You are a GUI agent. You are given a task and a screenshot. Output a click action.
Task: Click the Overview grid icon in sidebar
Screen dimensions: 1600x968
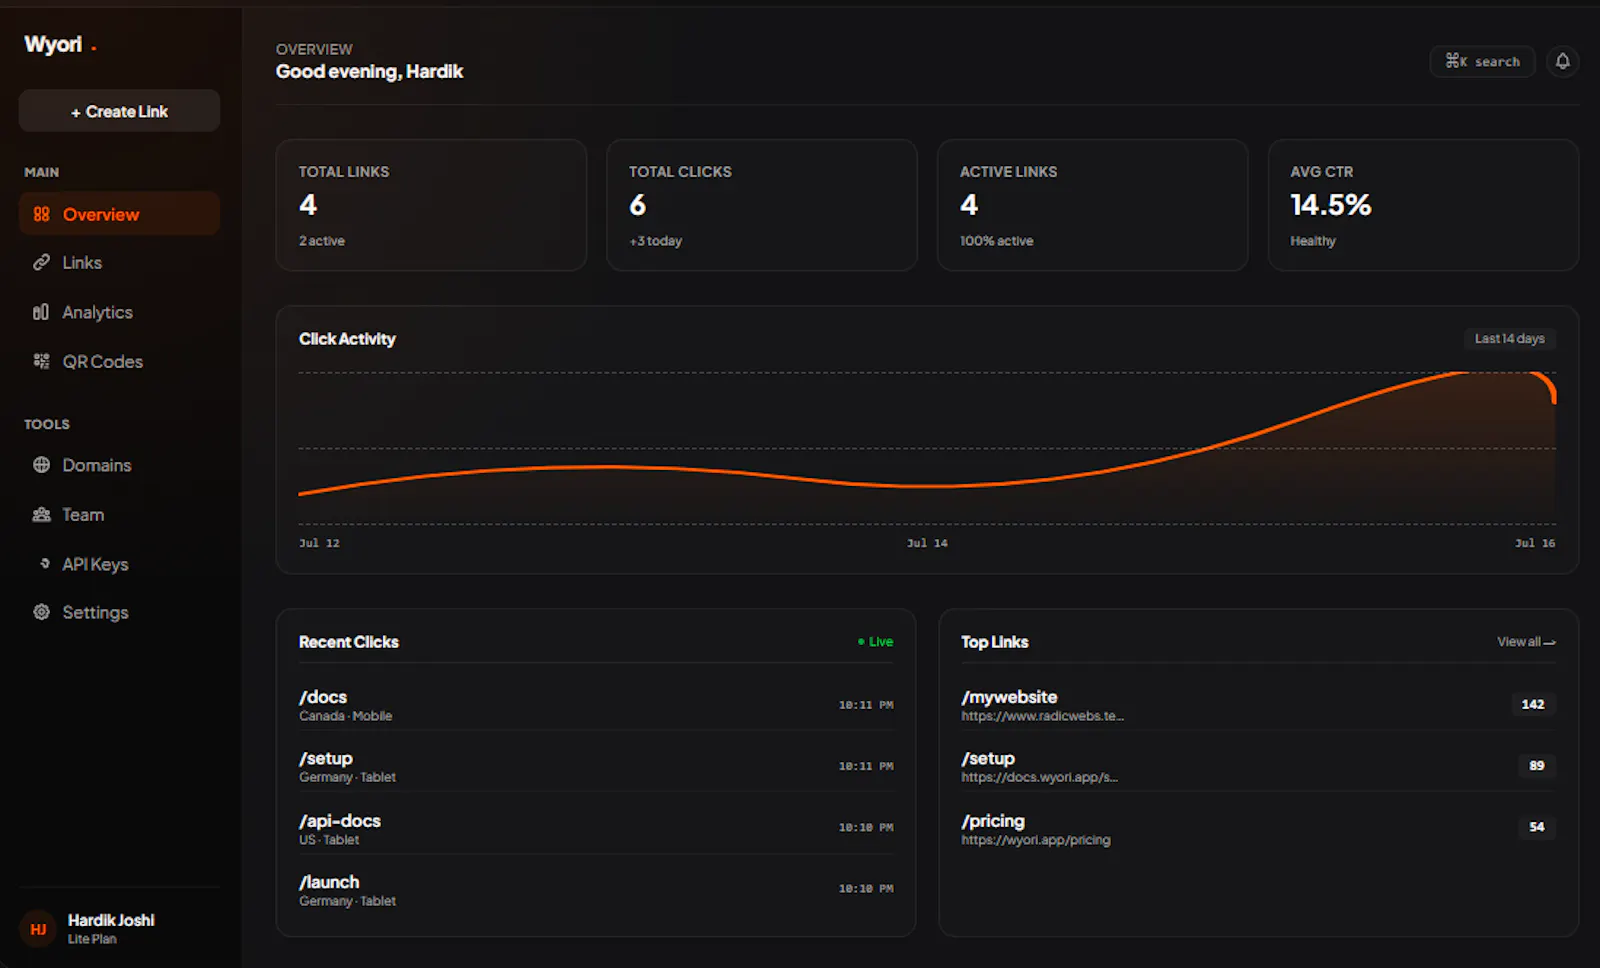click(41, 214)
